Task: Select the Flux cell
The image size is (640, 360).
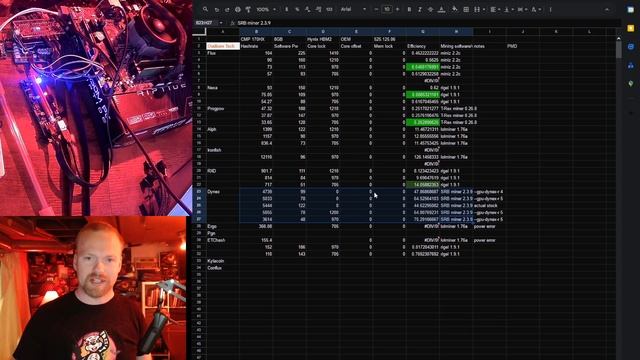Action: 223,53
